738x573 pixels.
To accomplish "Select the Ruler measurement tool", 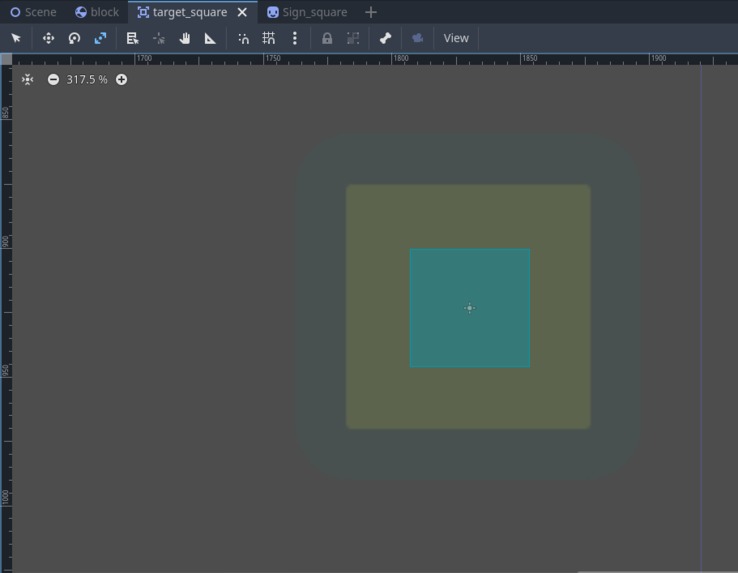I will (210, 38).
